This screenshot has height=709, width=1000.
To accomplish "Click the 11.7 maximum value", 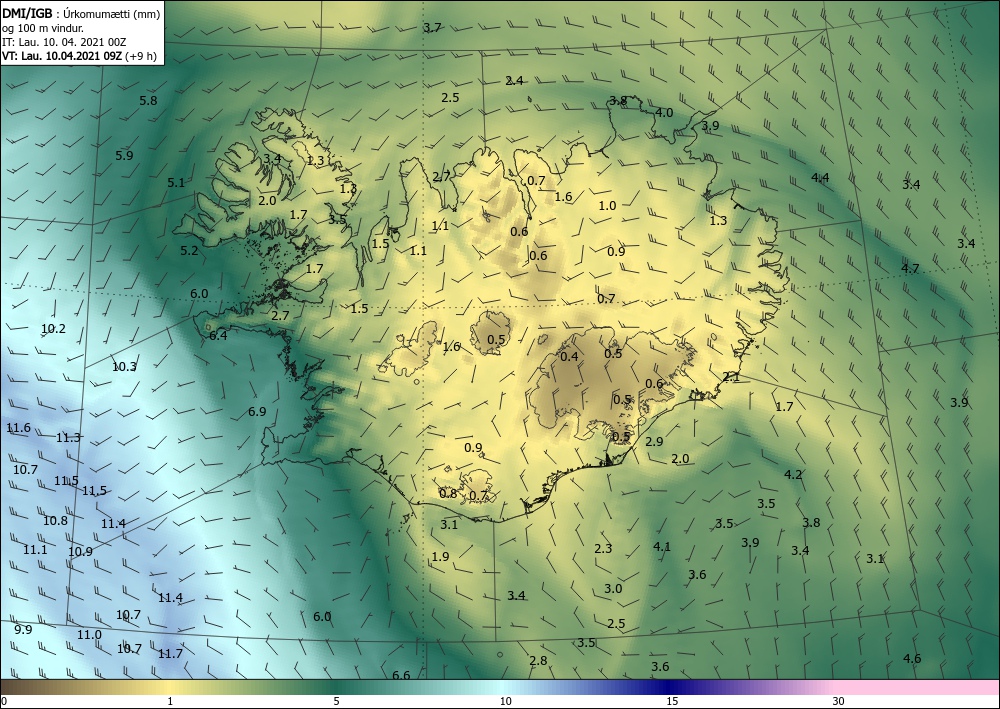I will pyautogui.click(x=170, y=654).
